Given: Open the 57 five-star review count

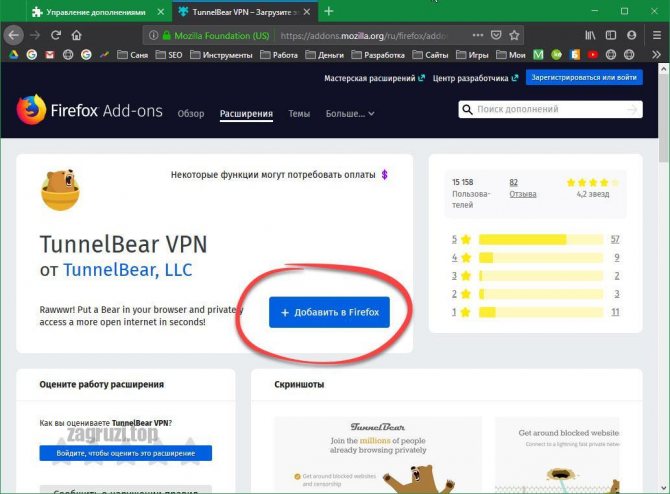Looking at the screenshot, I should (x=615, y=239).
